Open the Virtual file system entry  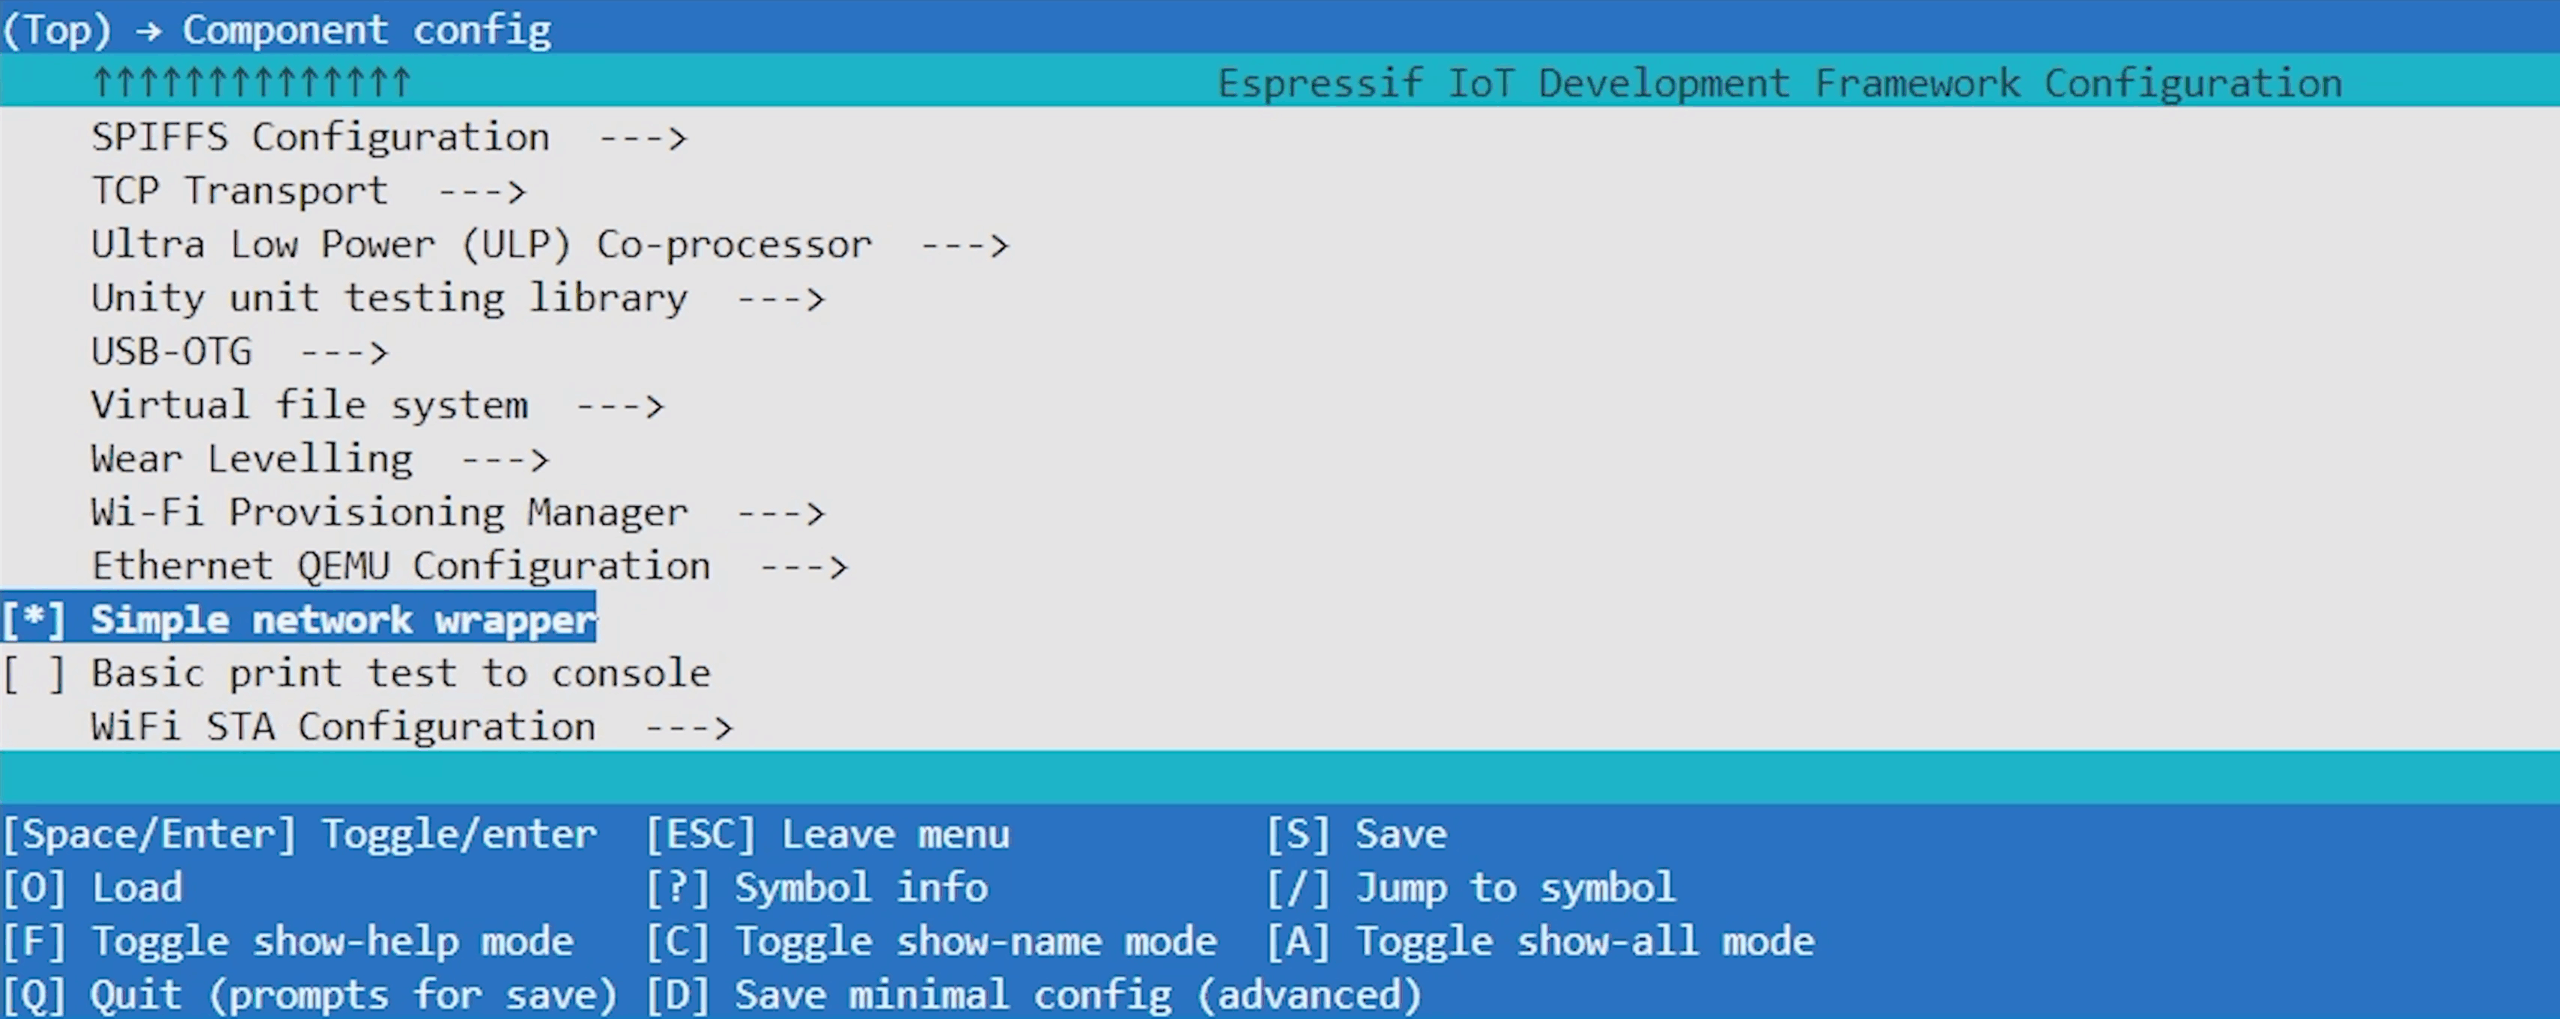[309, 406]
